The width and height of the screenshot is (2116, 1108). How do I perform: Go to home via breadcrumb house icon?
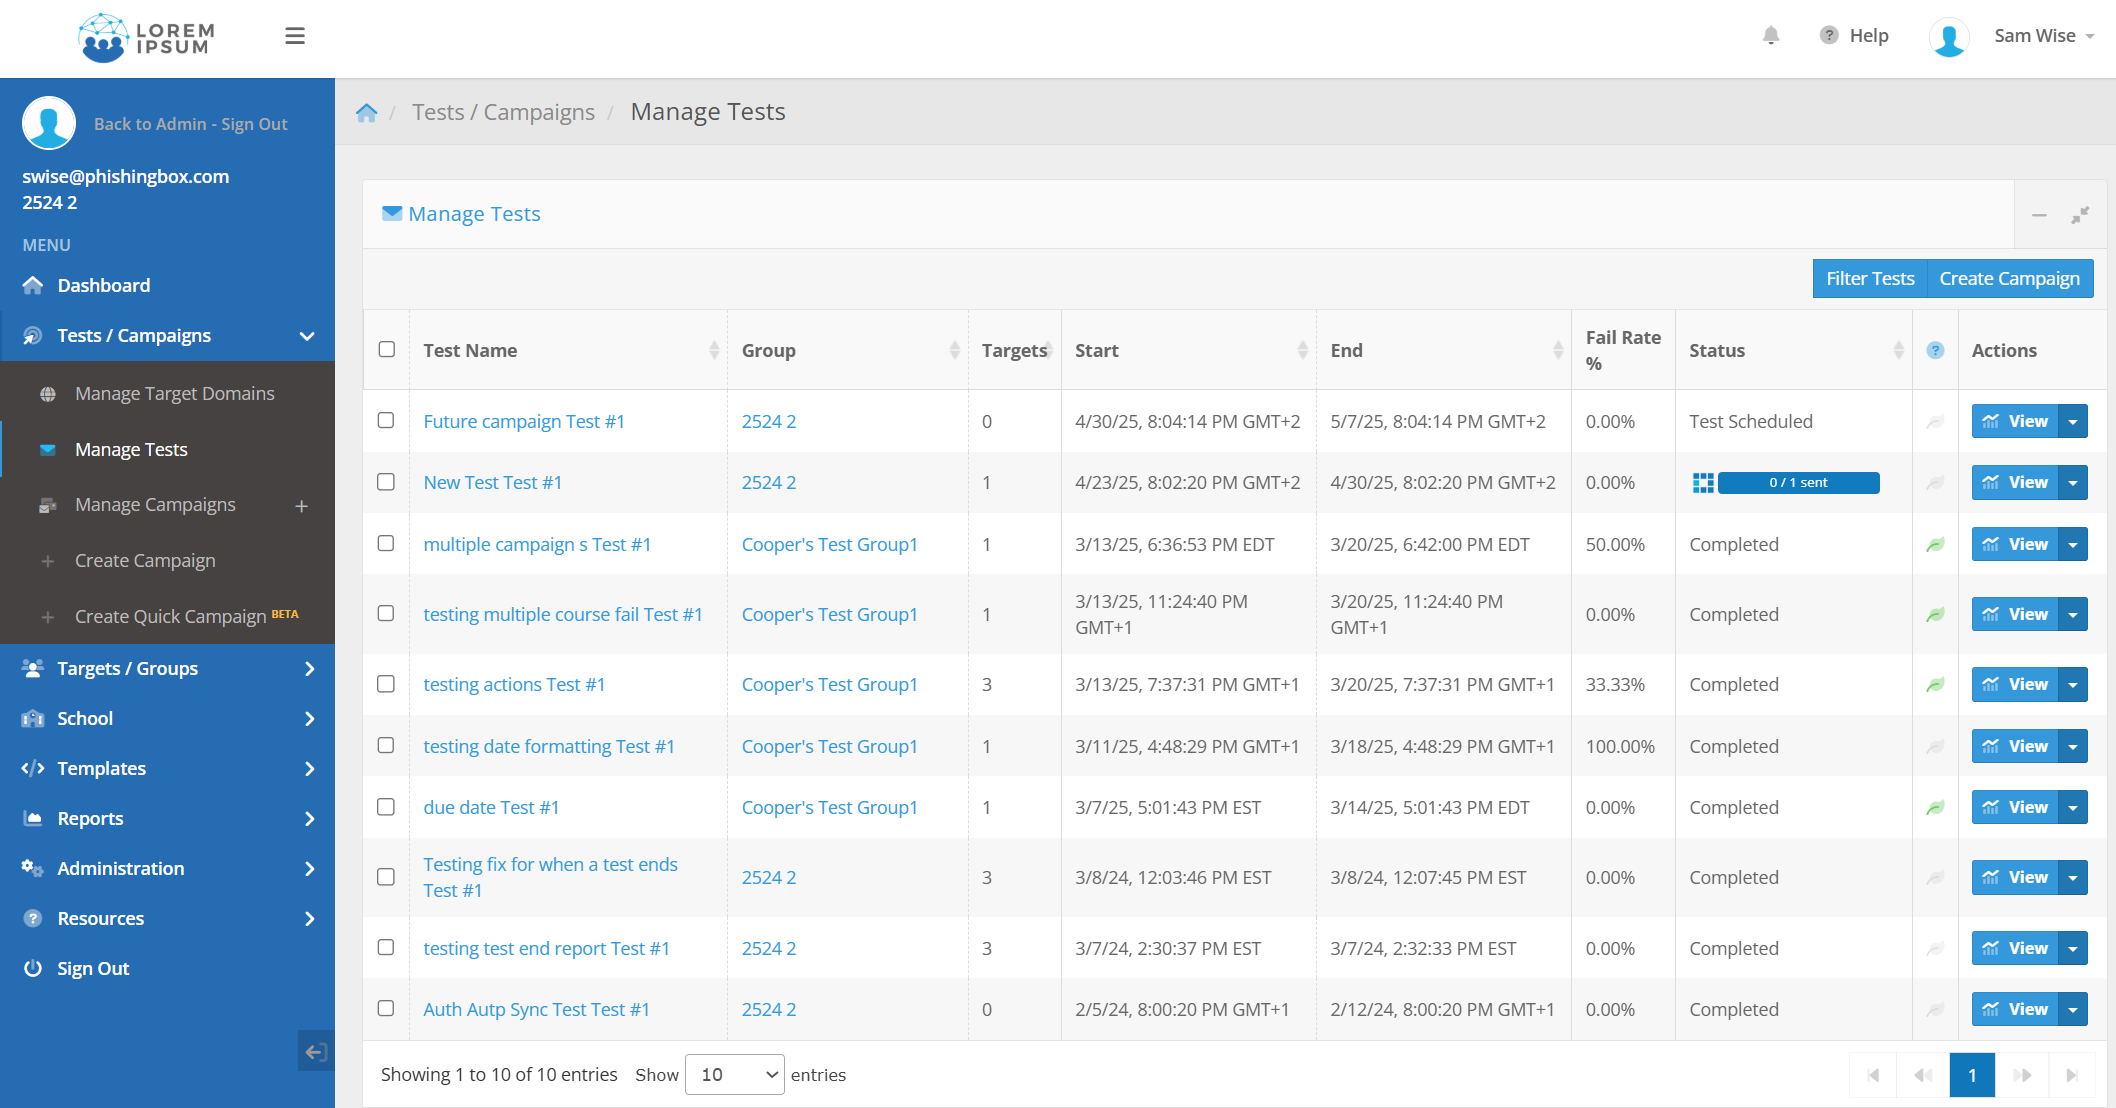tap(367, 112)
